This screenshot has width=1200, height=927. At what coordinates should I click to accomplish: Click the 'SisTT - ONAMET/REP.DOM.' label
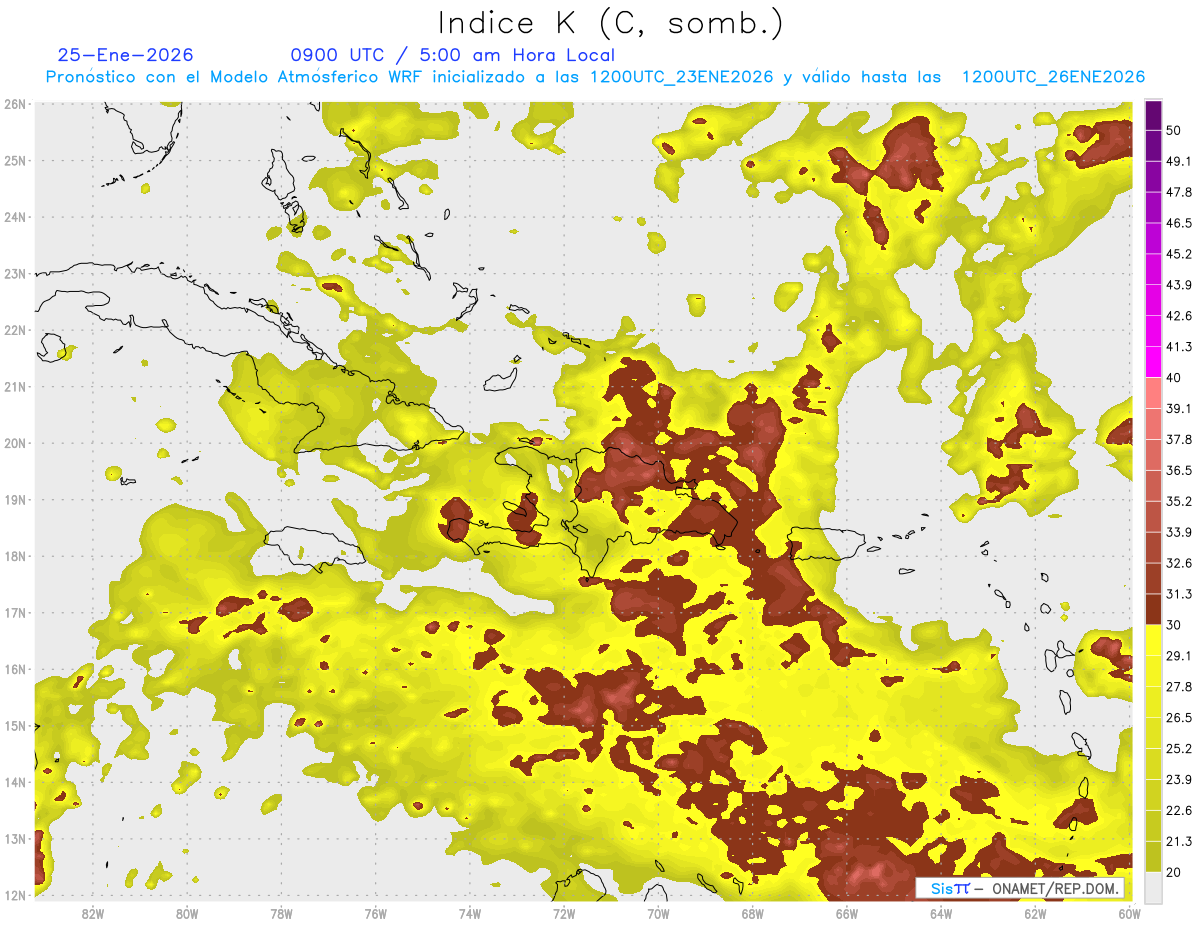(1020, 888)
